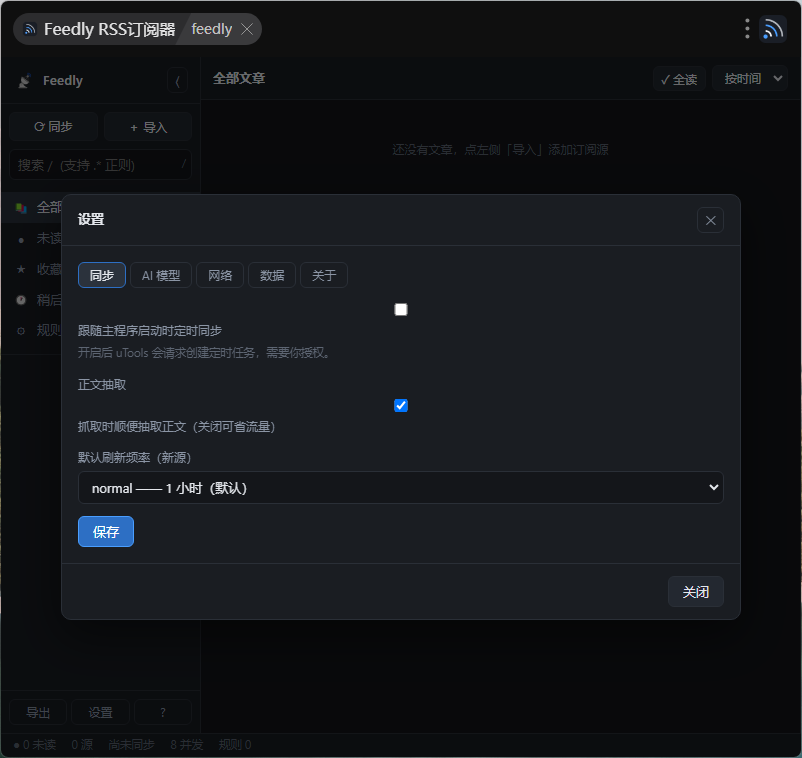802x758 pixels.
Task: Go to the 关于 tab
Action: [x=324, y=275]
